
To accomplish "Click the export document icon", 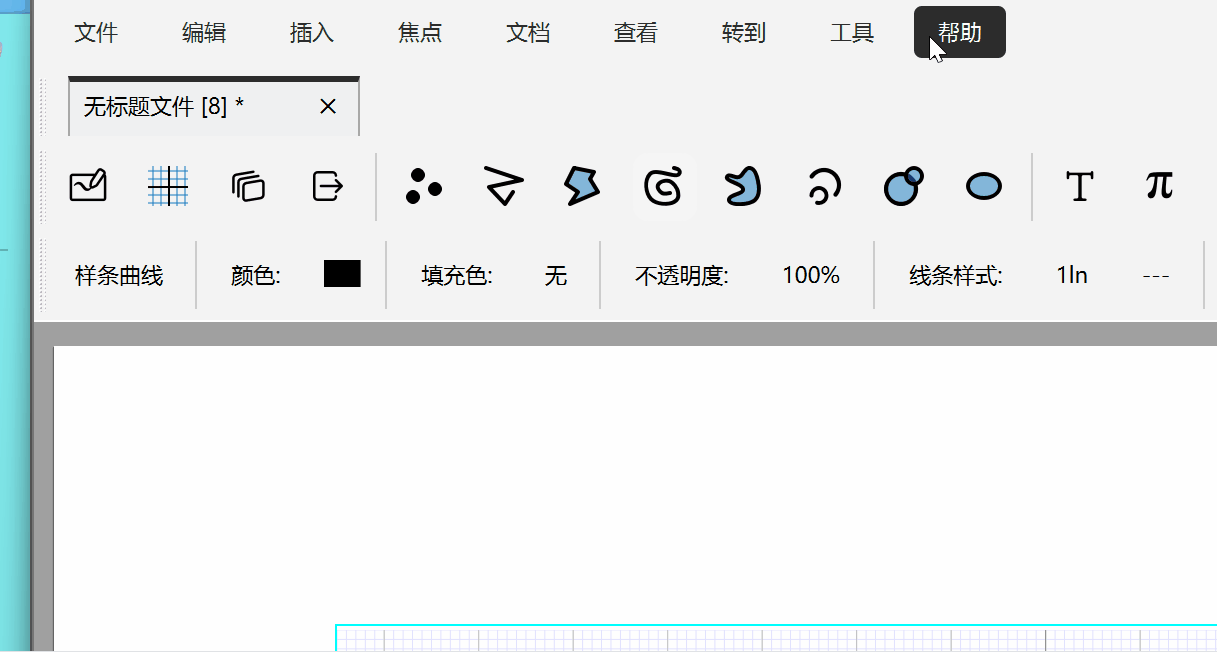I will coord(328,186).
